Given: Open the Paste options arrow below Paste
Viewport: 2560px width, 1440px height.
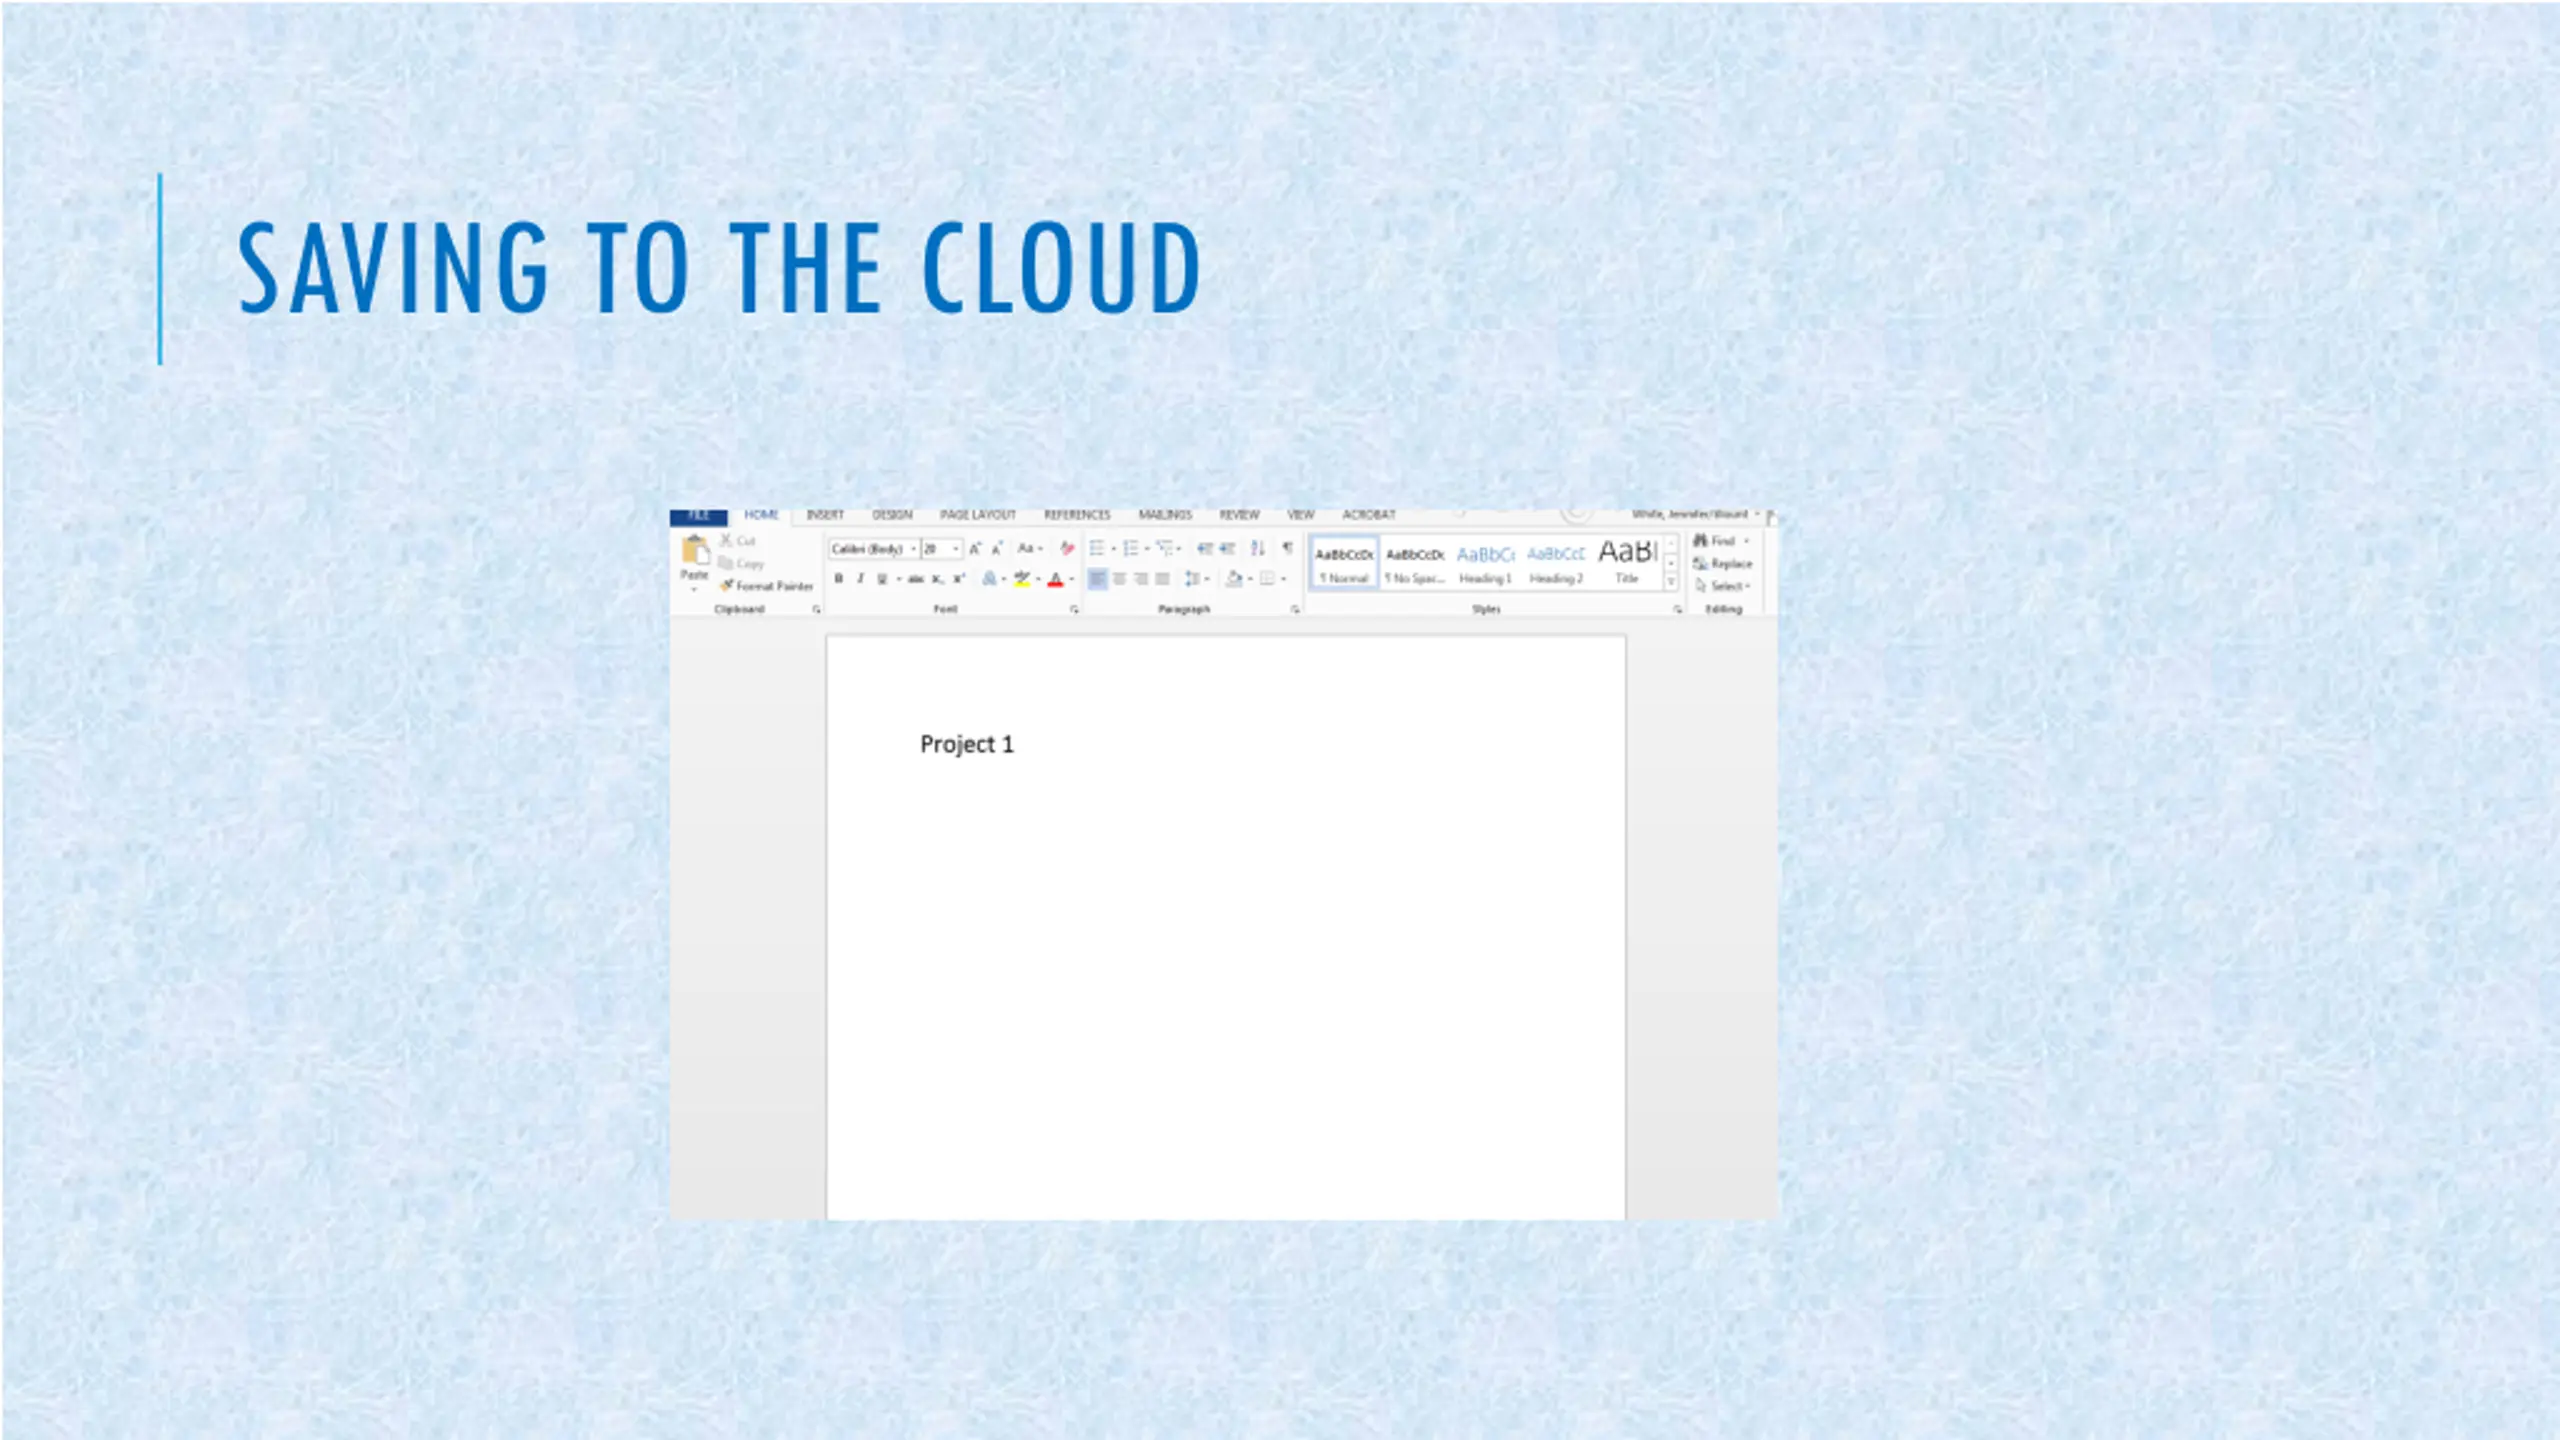Looking at the screenshot, I should [694, 589].
